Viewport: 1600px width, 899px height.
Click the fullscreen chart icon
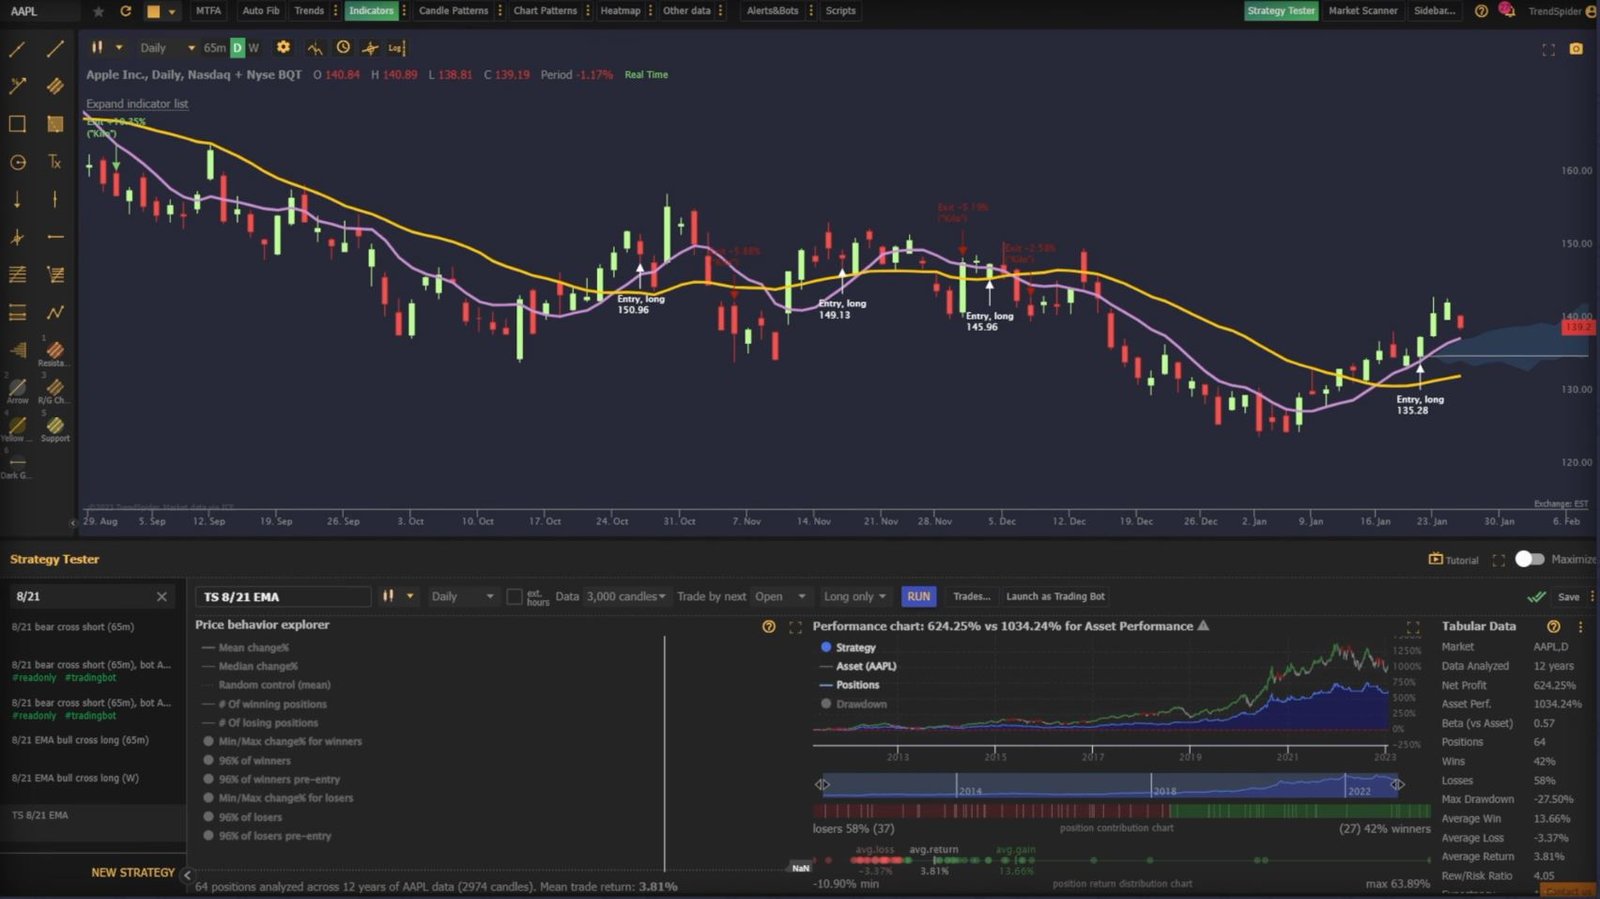(1548, 49)
